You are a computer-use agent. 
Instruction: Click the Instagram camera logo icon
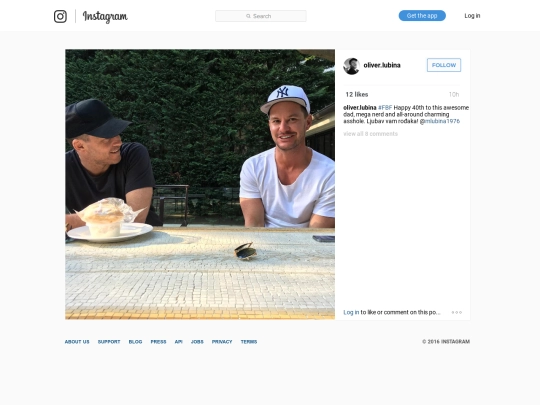click(x=60, y=16)
